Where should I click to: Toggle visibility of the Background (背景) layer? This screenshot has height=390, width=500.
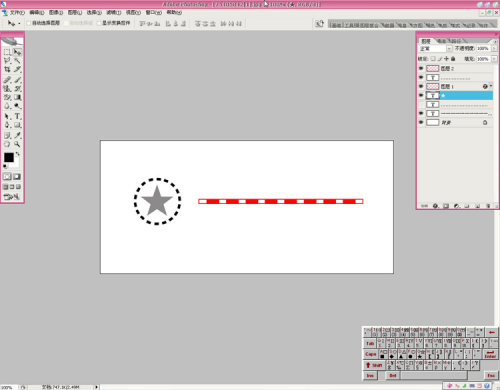pos(421,122)
